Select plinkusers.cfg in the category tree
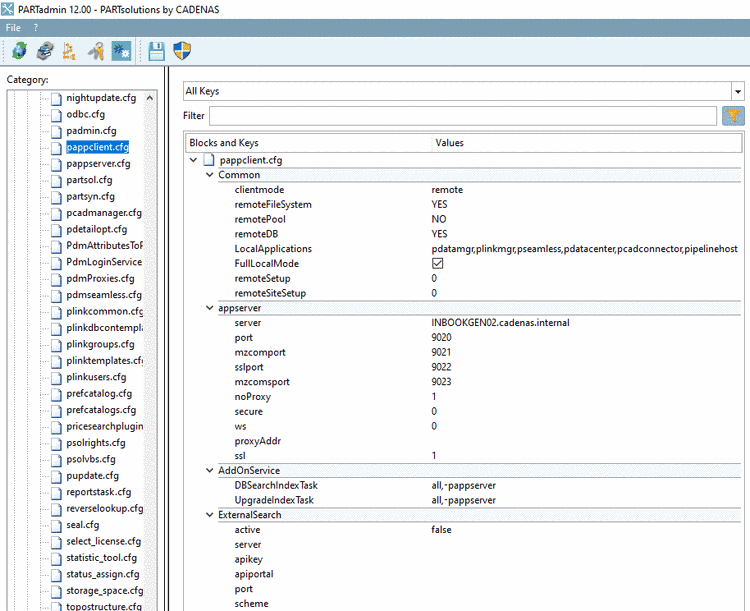Image resolution: width=750 pixels, height=611 pixels. pos(96,377)
